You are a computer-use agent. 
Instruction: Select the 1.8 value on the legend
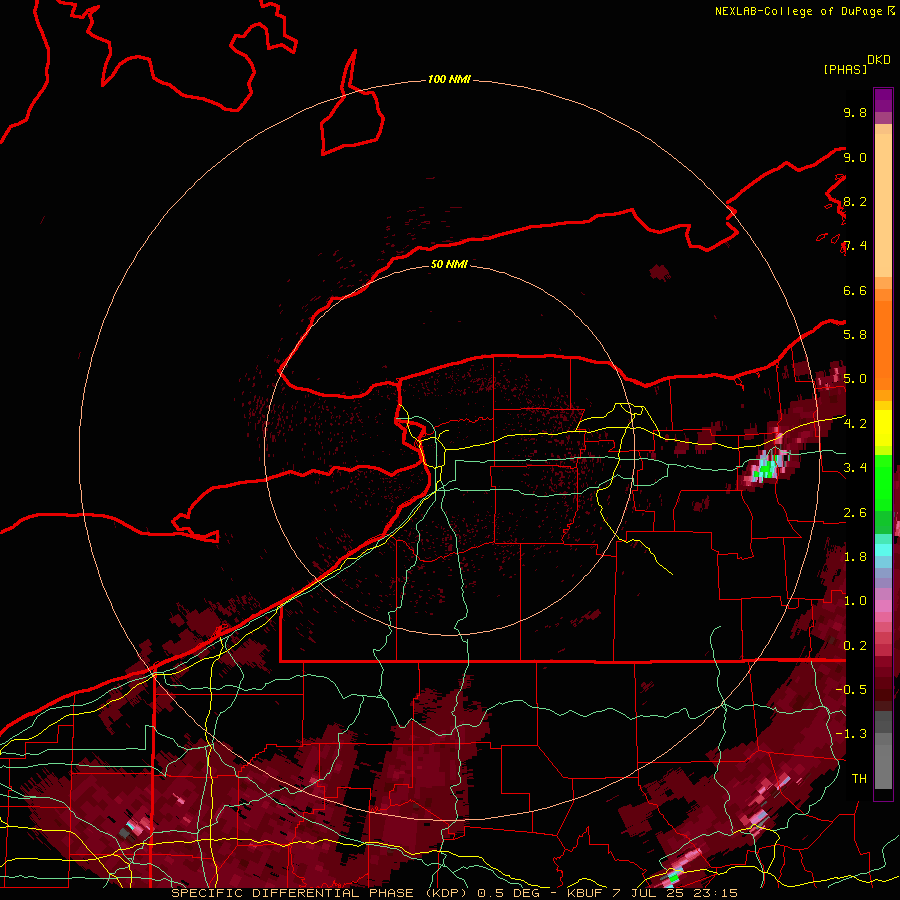pos(855,556)
